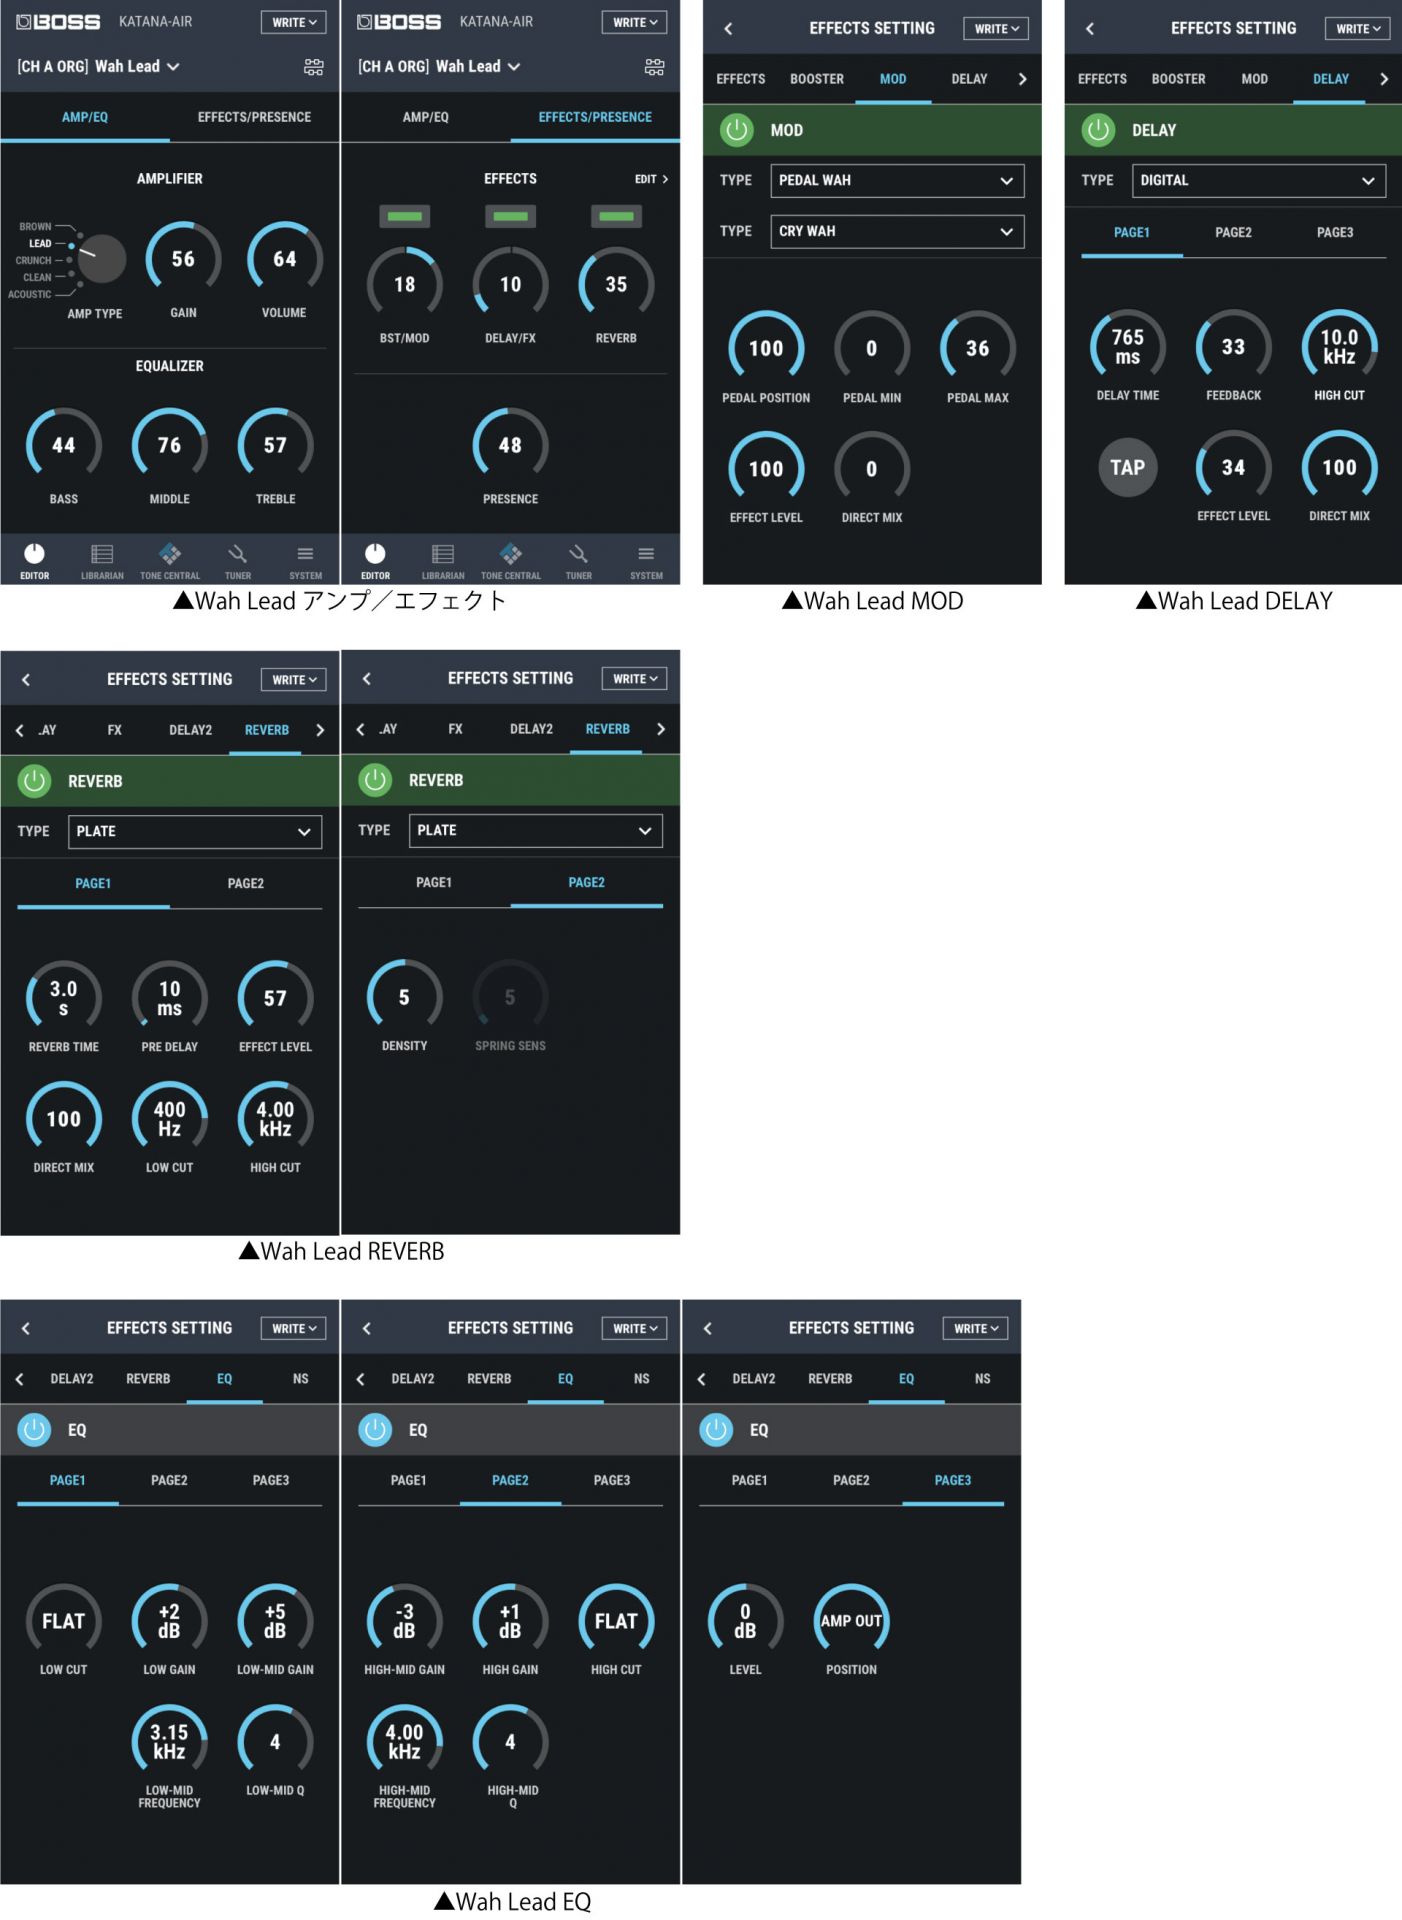Open WRITE dropdown in the AMP/EQ screen

coord(294,22)
